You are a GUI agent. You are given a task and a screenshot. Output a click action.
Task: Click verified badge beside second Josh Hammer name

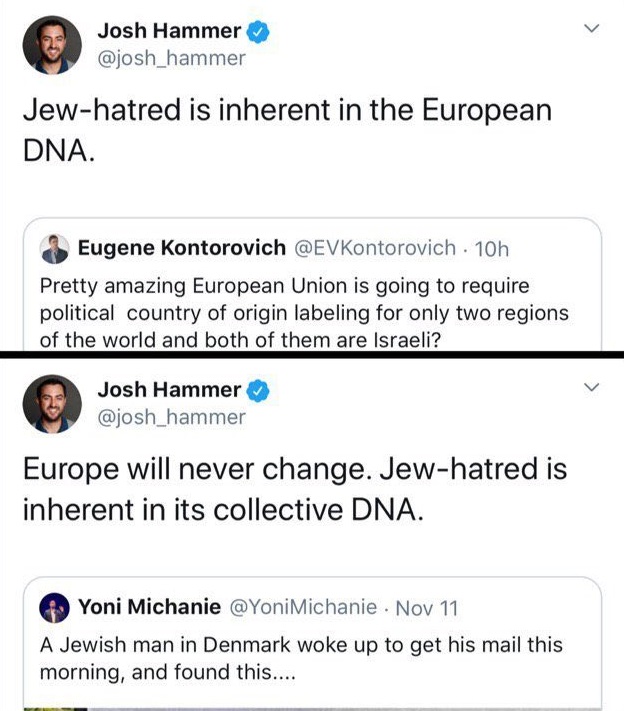[x=258, y=391]
